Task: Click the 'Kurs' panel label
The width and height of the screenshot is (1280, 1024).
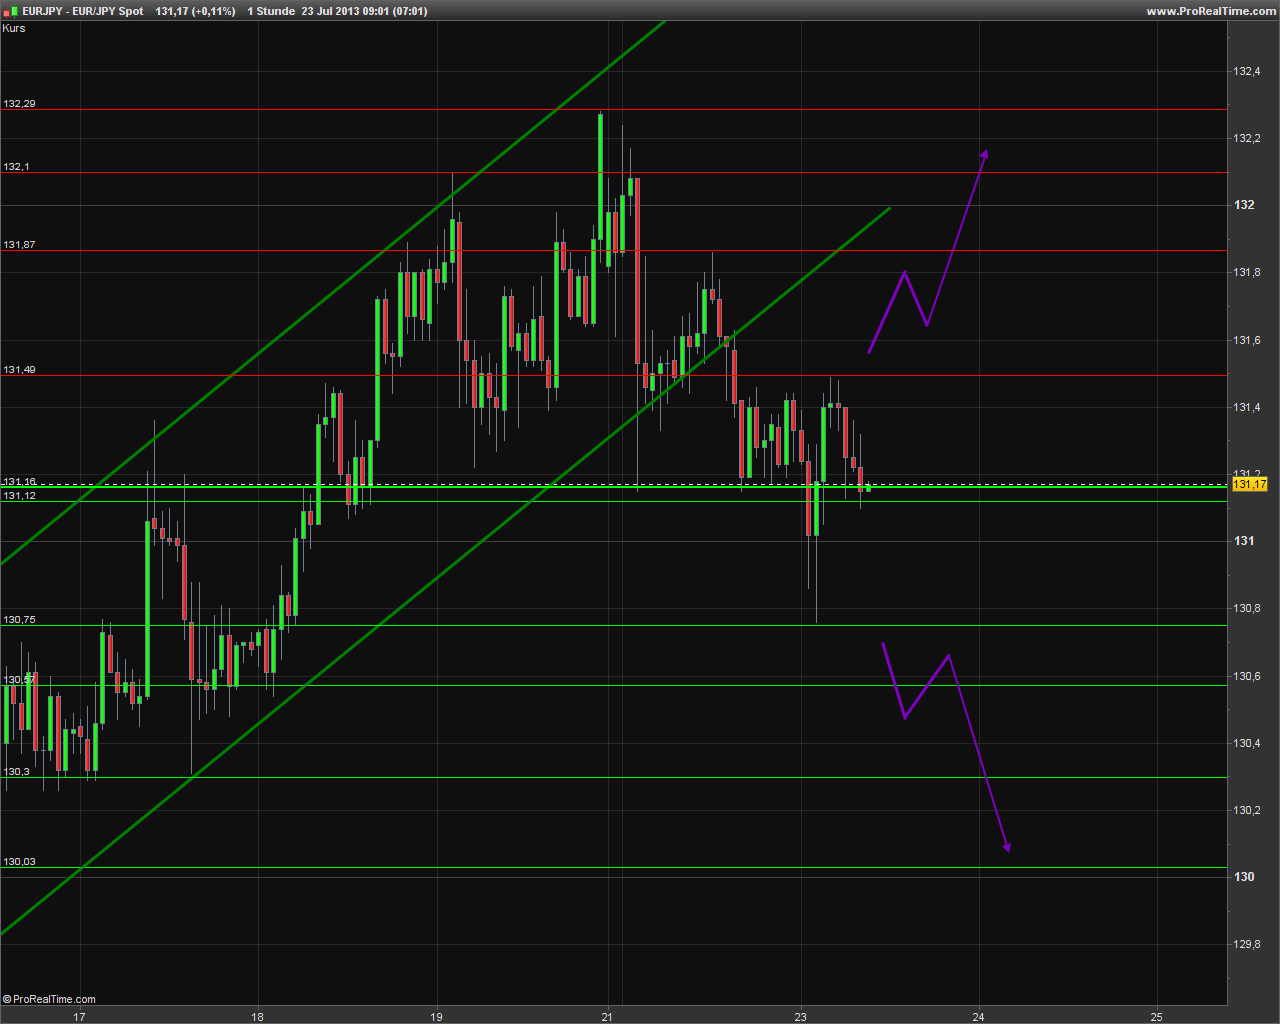Action: (x=14, y=28)
